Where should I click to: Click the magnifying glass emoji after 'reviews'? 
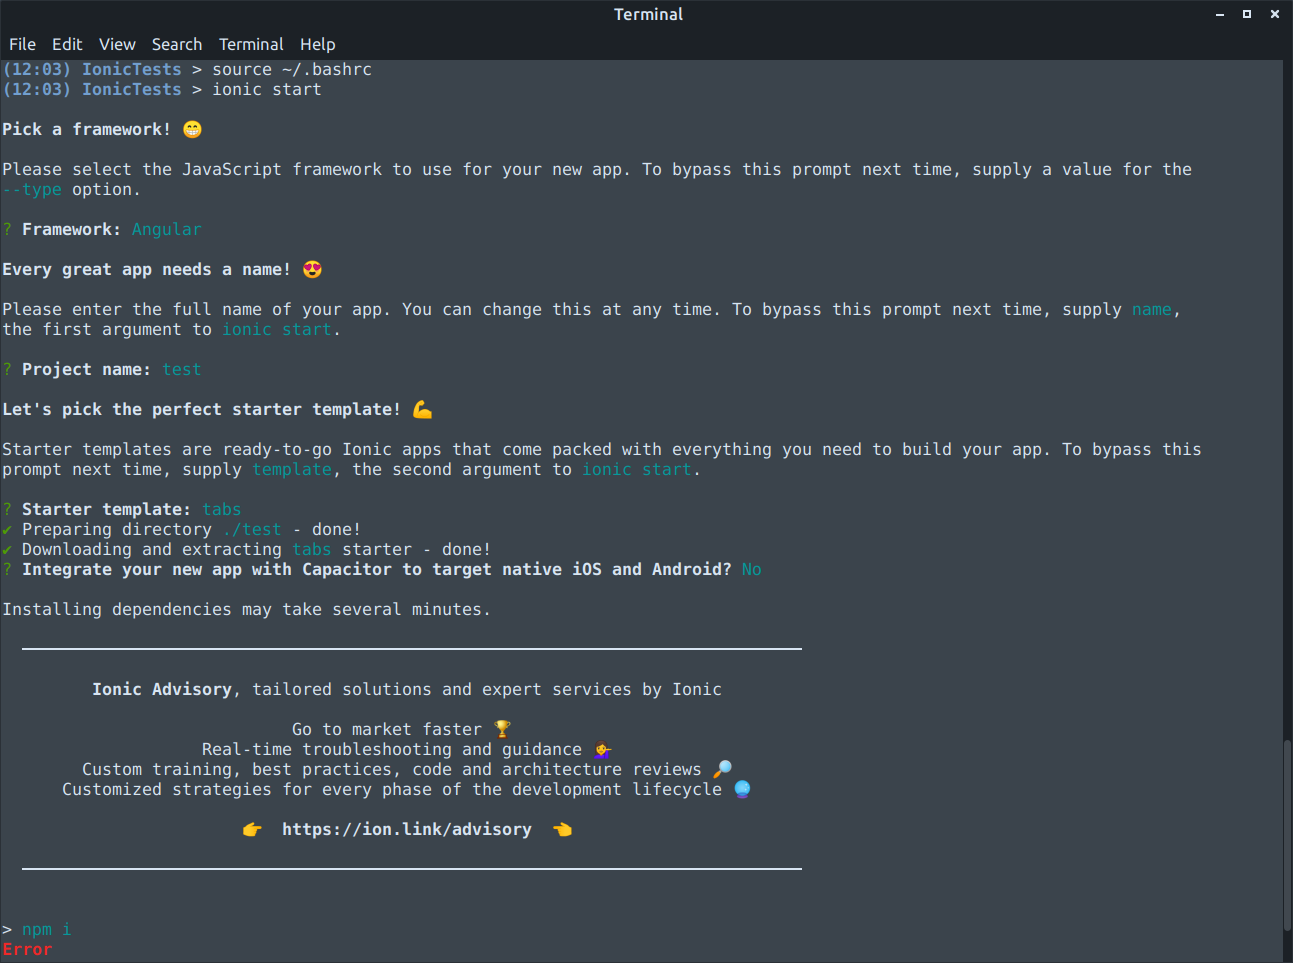(722, 769)
